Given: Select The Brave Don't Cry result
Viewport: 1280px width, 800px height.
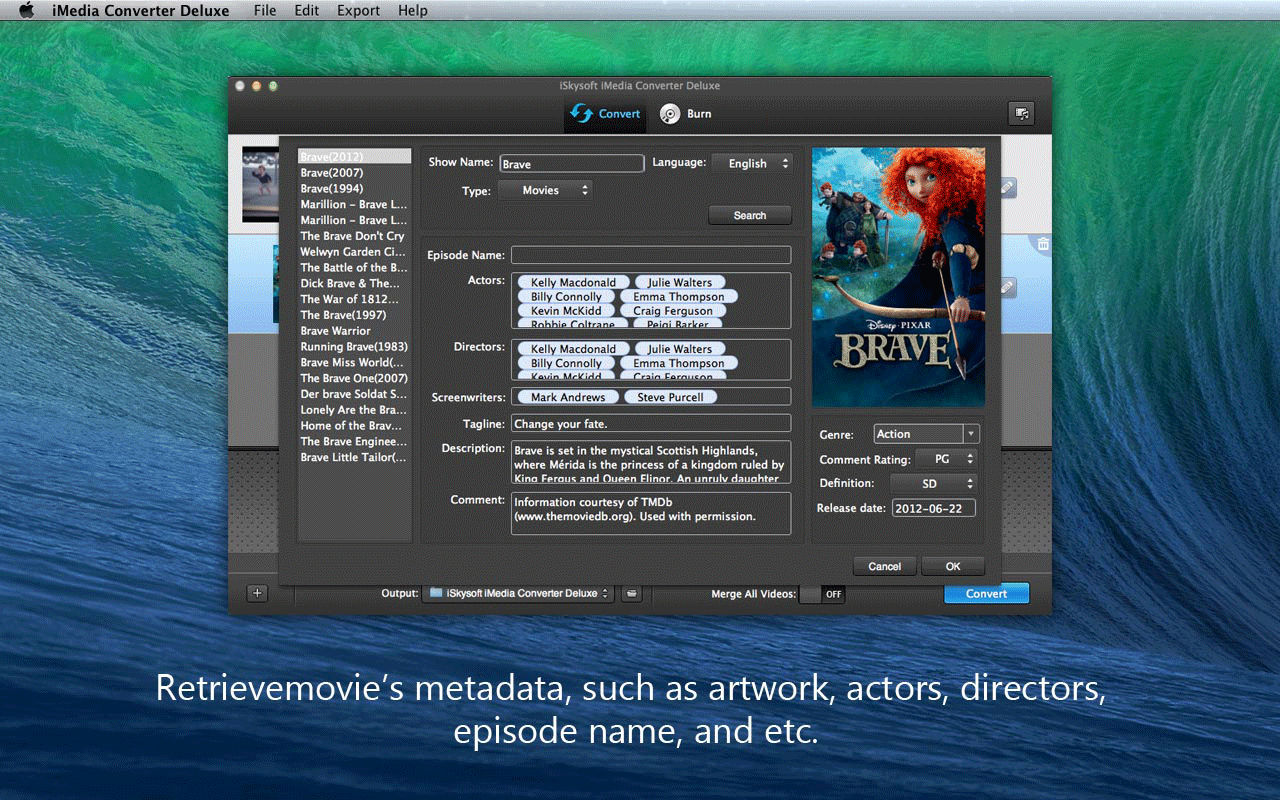Looking at the screenshot, I should (x=355, y=236).
